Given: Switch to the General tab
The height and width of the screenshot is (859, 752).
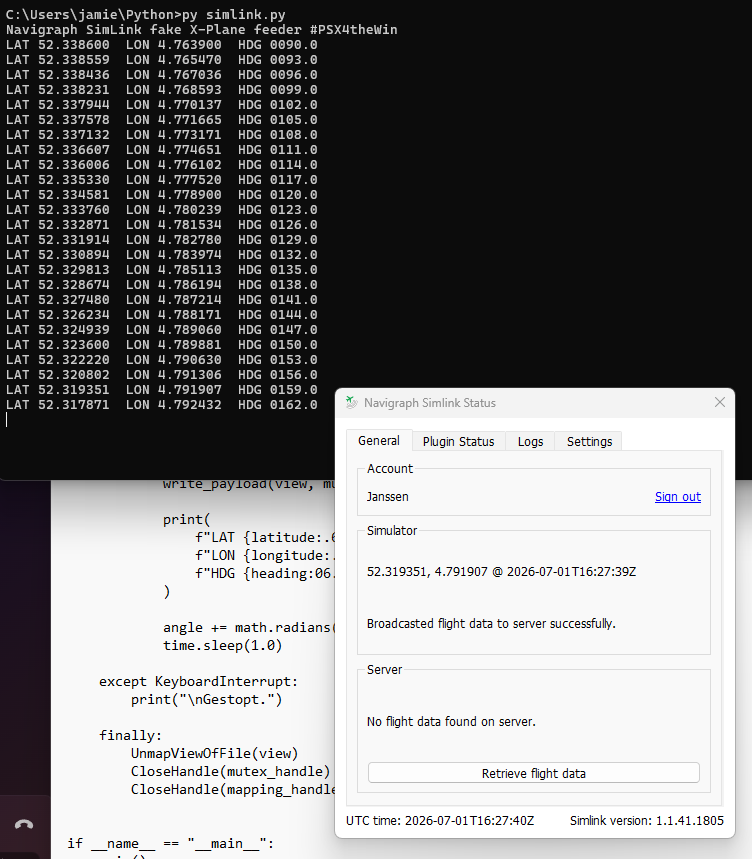Looking at the screenshot, I should pos(379,440).
